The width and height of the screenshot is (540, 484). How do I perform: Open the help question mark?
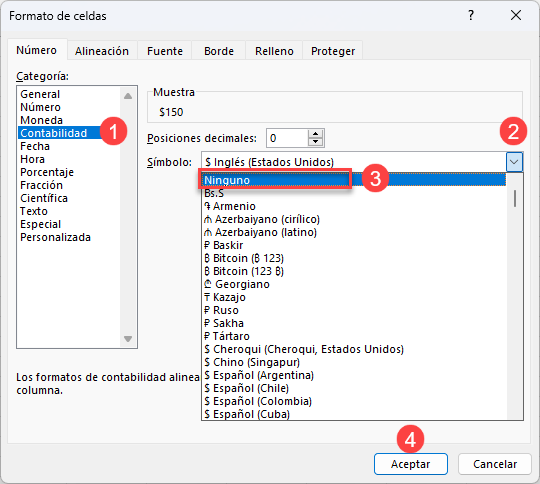coord(471,15)
